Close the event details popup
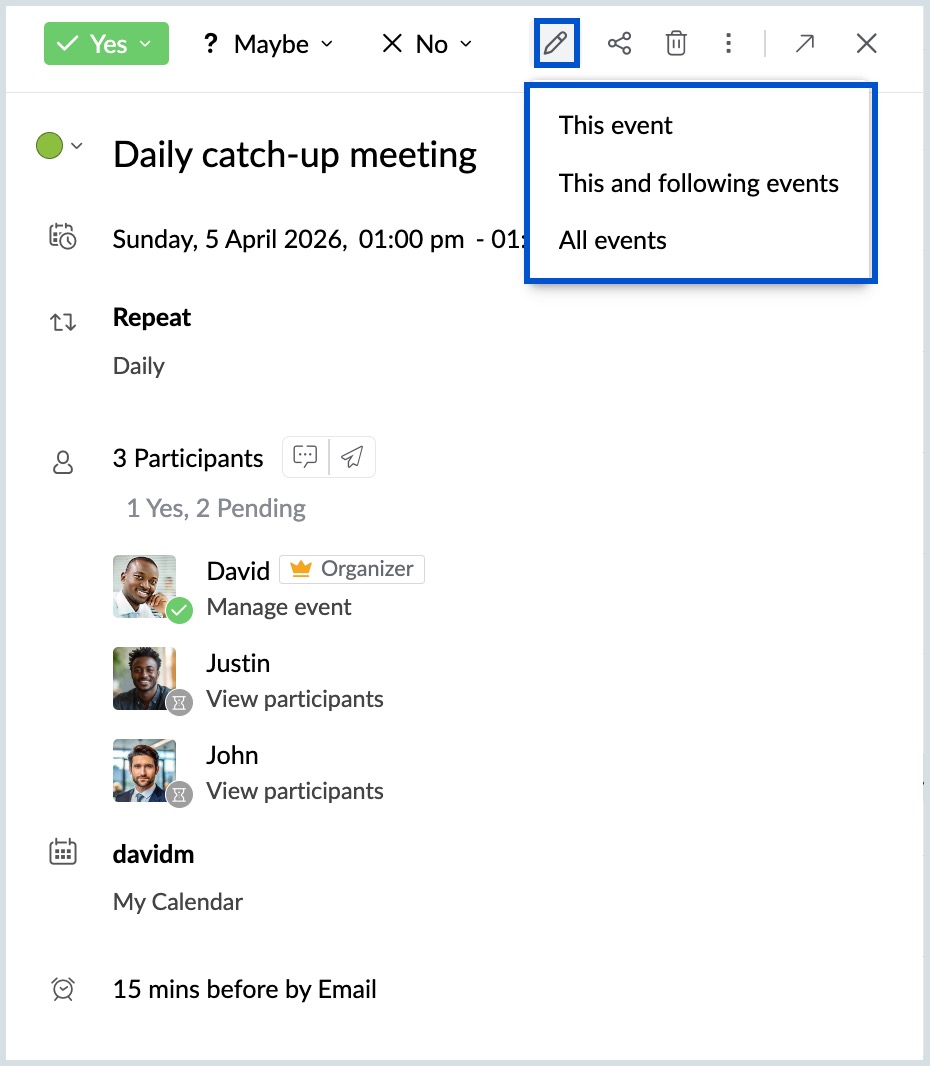Screen dimensions: 930x1066 point(867,44)
